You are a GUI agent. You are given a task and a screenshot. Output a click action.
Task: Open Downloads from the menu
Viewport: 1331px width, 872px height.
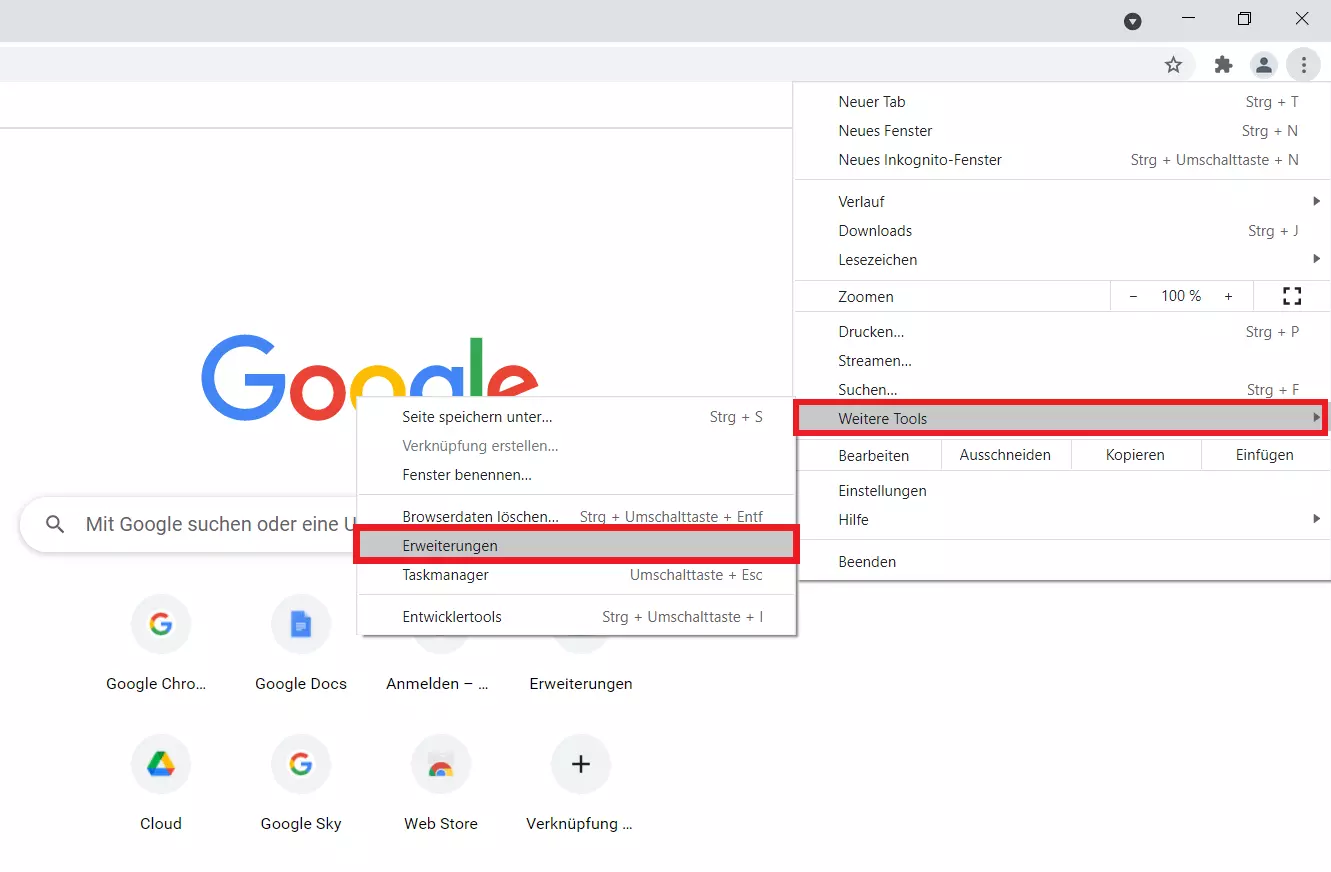pos(1062,231)
